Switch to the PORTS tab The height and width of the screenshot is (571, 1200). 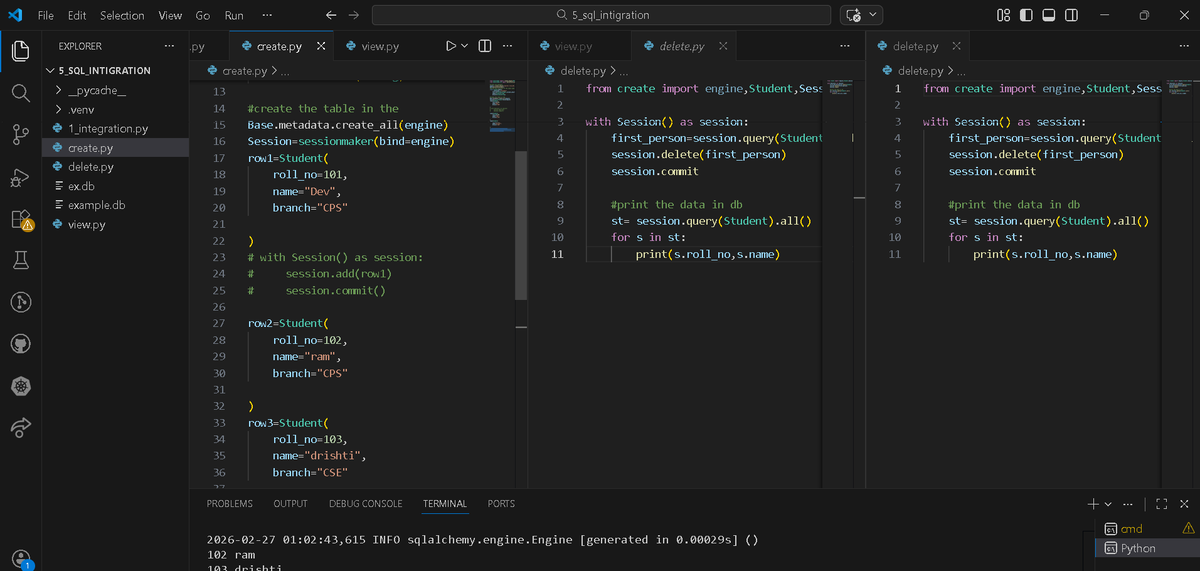pyautogui.click(x=501, y=504)
